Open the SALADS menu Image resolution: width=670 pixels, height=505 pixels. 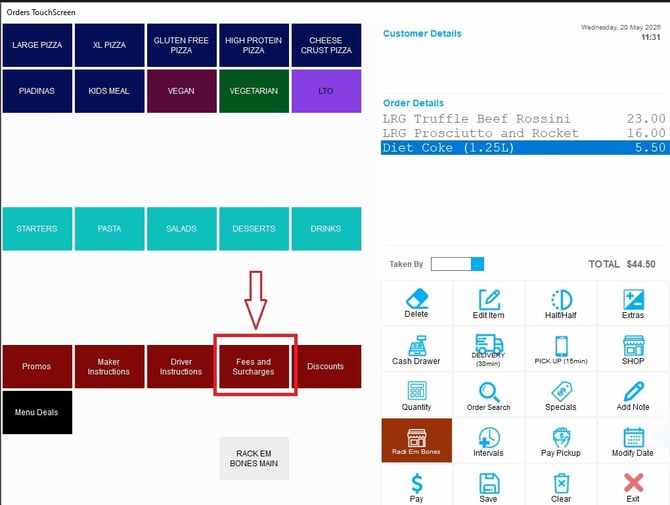(x=182, y=229)
